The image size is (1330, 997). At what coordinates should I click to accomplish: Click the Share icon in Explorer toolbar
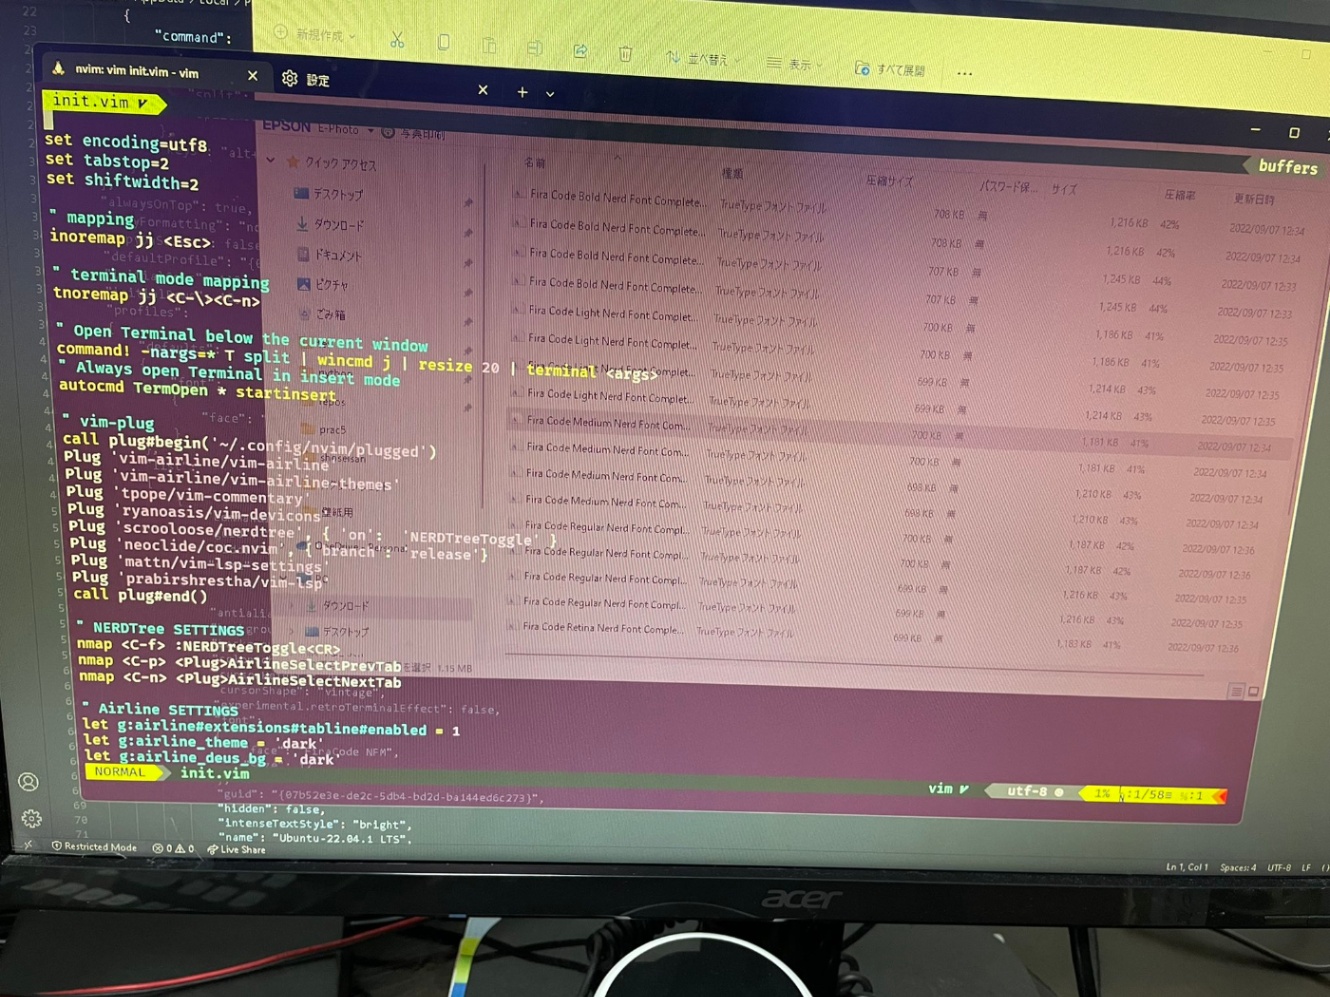(580, 50)
